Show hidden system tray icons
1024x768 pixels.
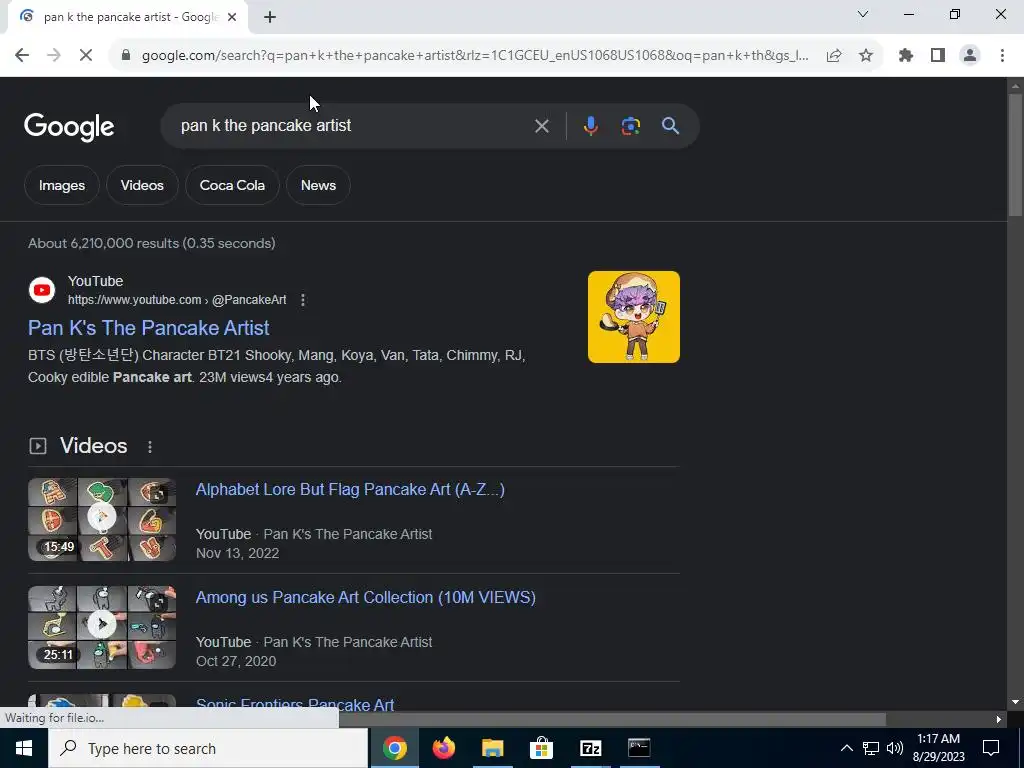click(x=846, y=748)
